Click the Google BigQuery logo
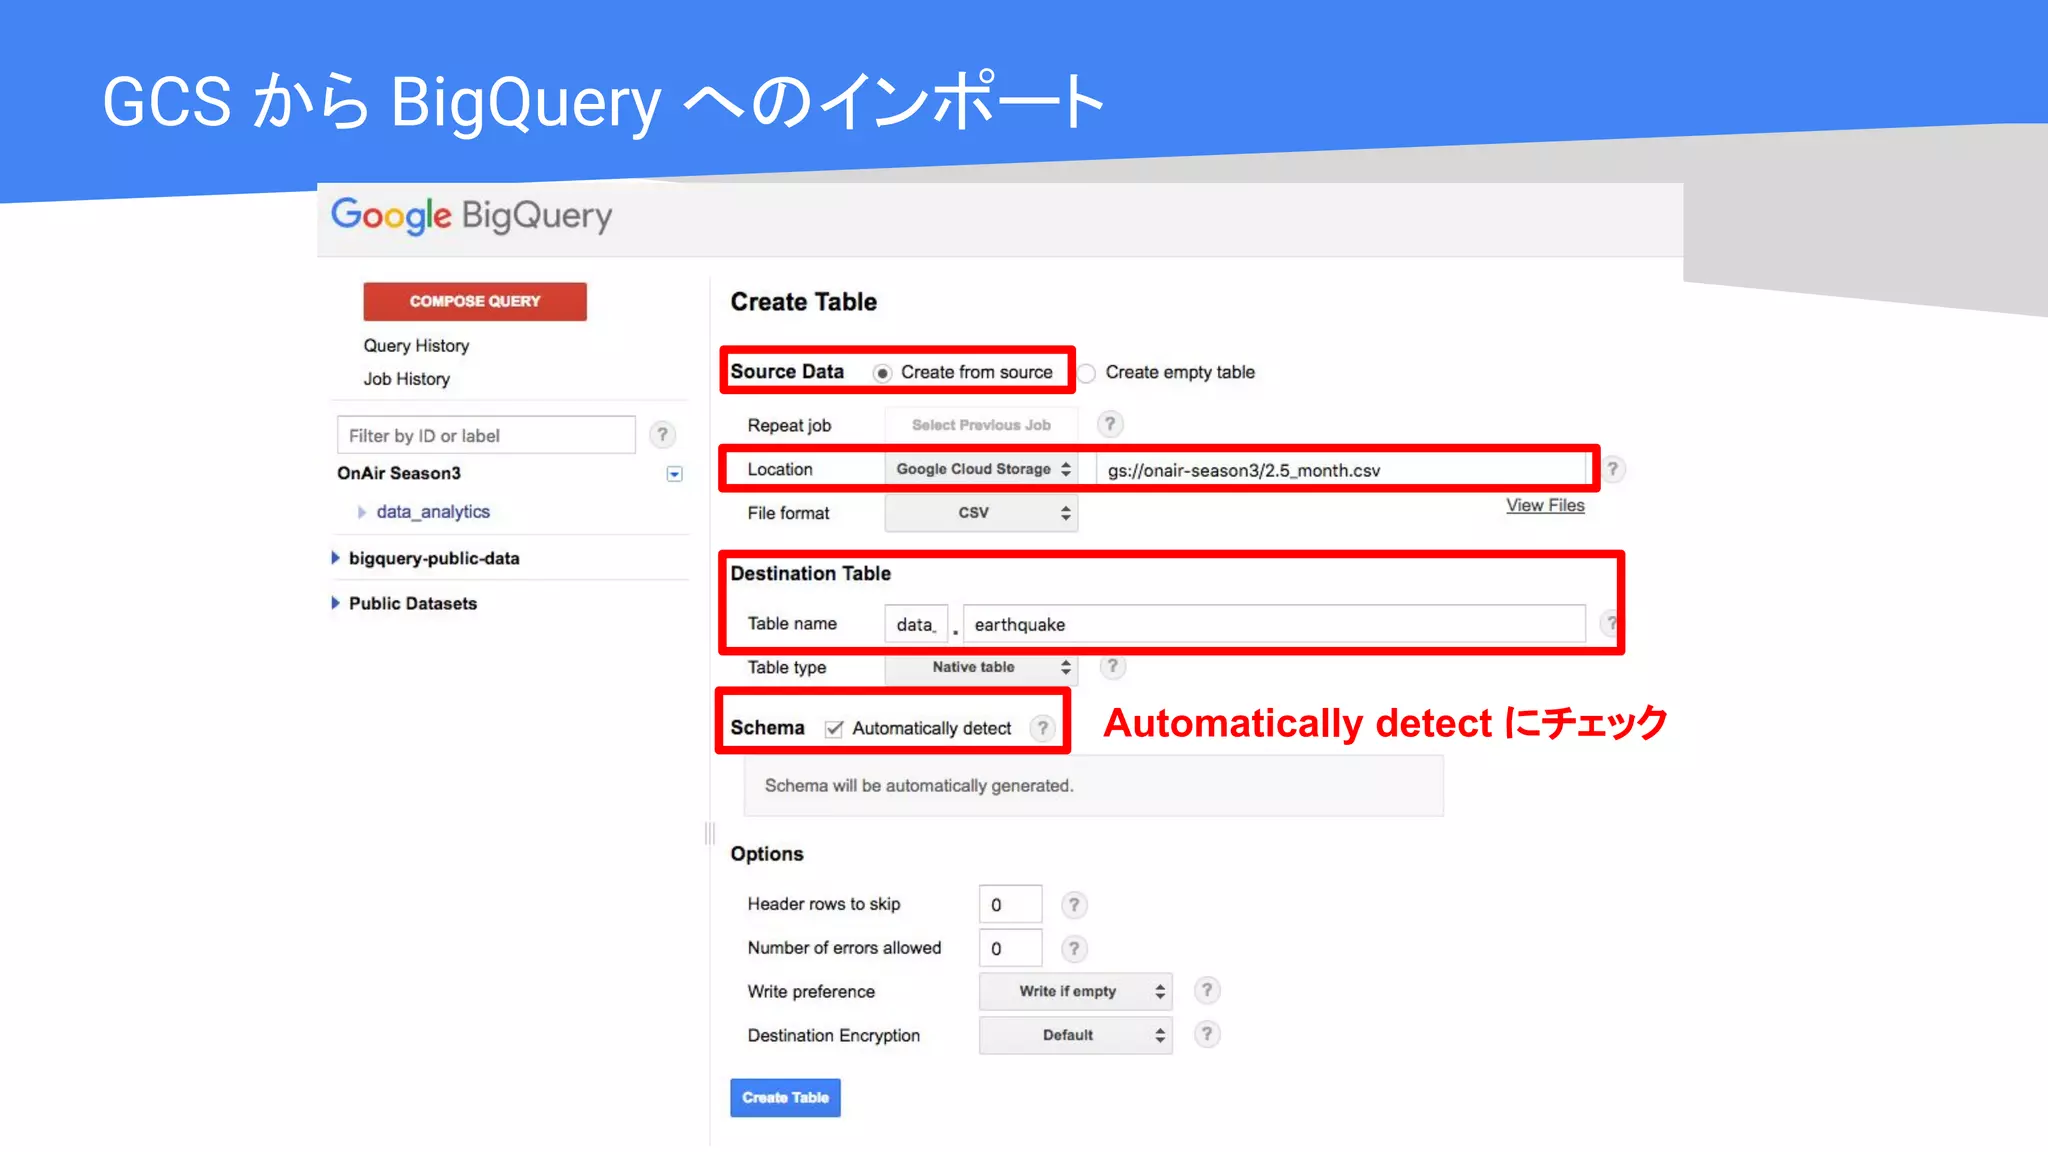The image size is (2048, 1152). click(x=471, y=215)
